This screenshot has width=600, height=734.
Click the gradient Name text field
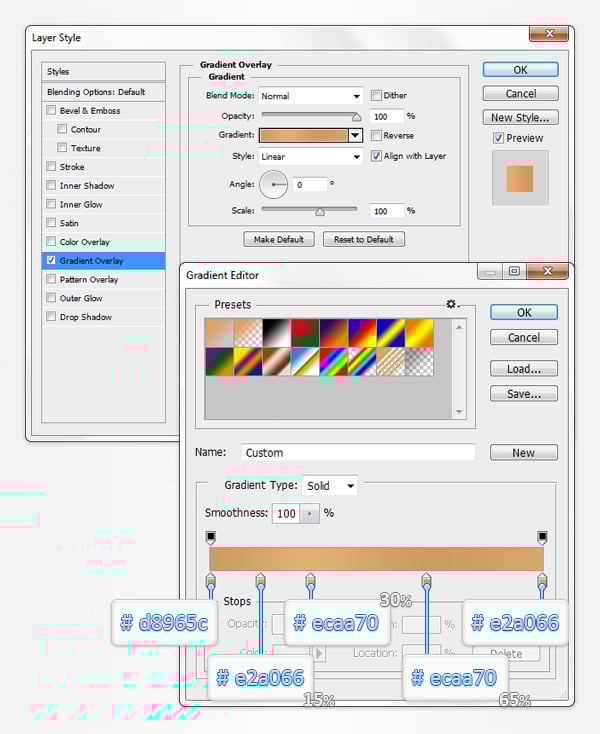[358, 453]
